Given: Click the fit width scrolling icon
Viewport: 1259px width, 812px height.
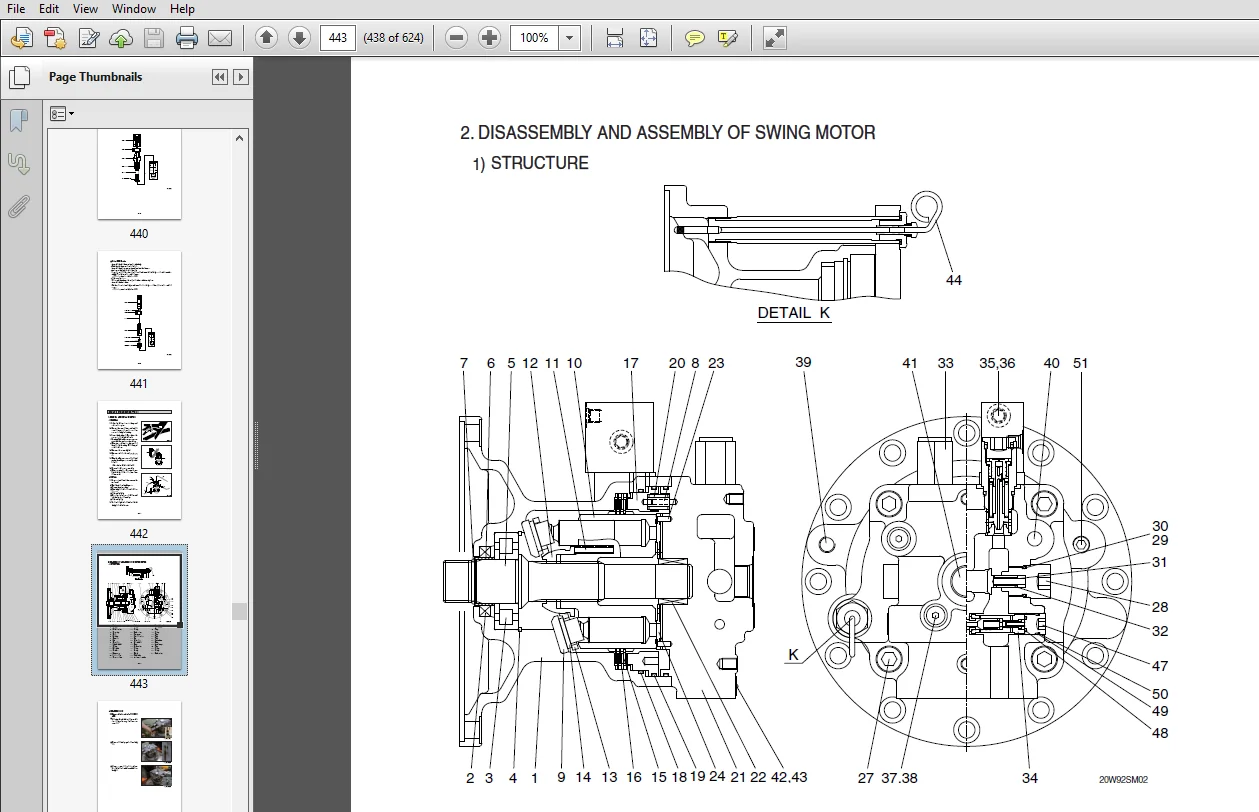Looking at the screenshot, I should tap(615, 38).
